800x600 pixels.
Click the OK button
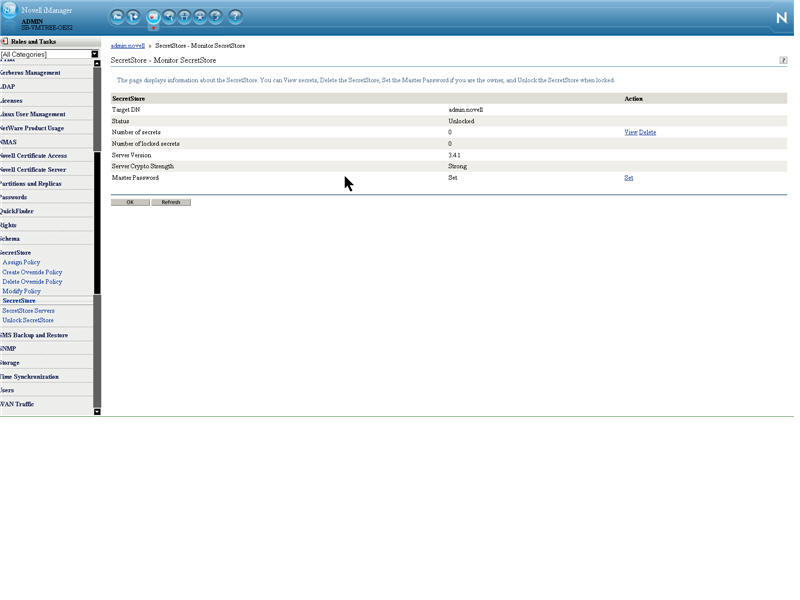130,203
